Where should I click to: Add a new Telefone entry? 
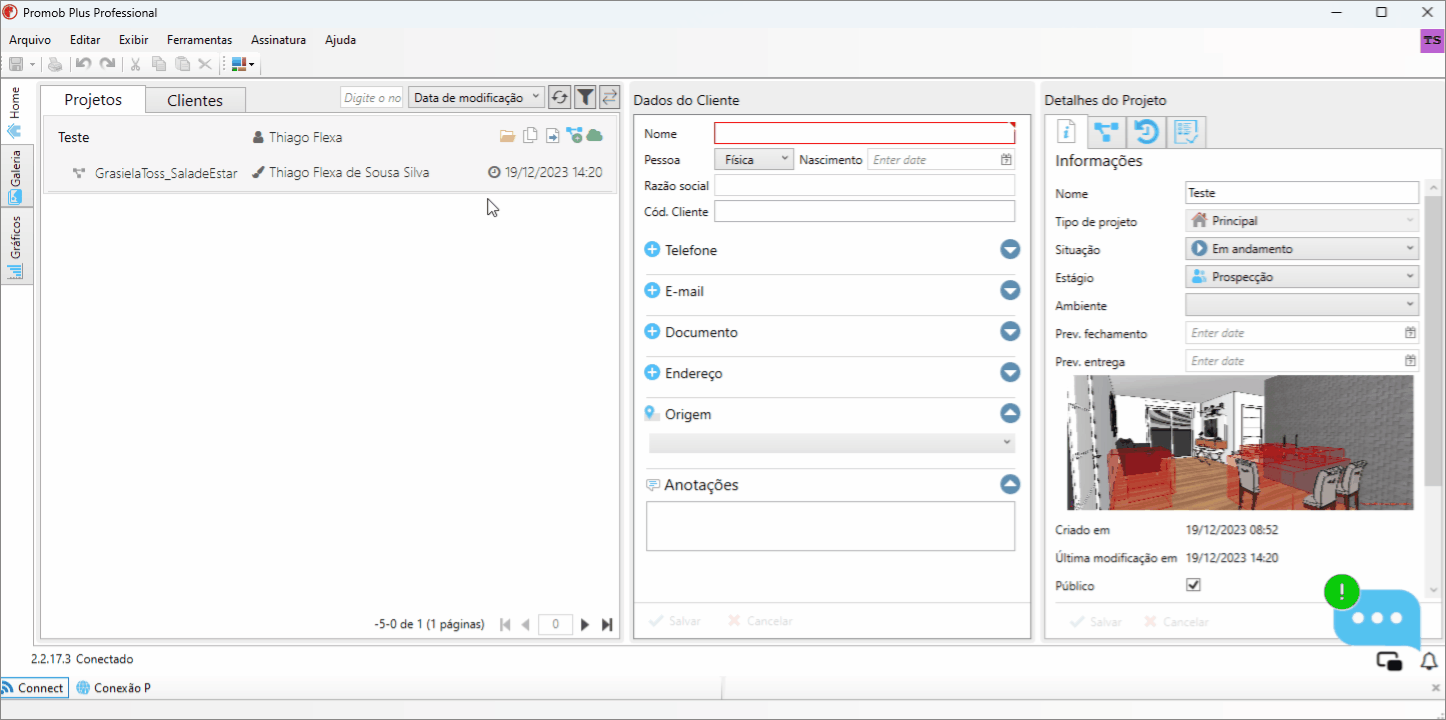[652, 250]
